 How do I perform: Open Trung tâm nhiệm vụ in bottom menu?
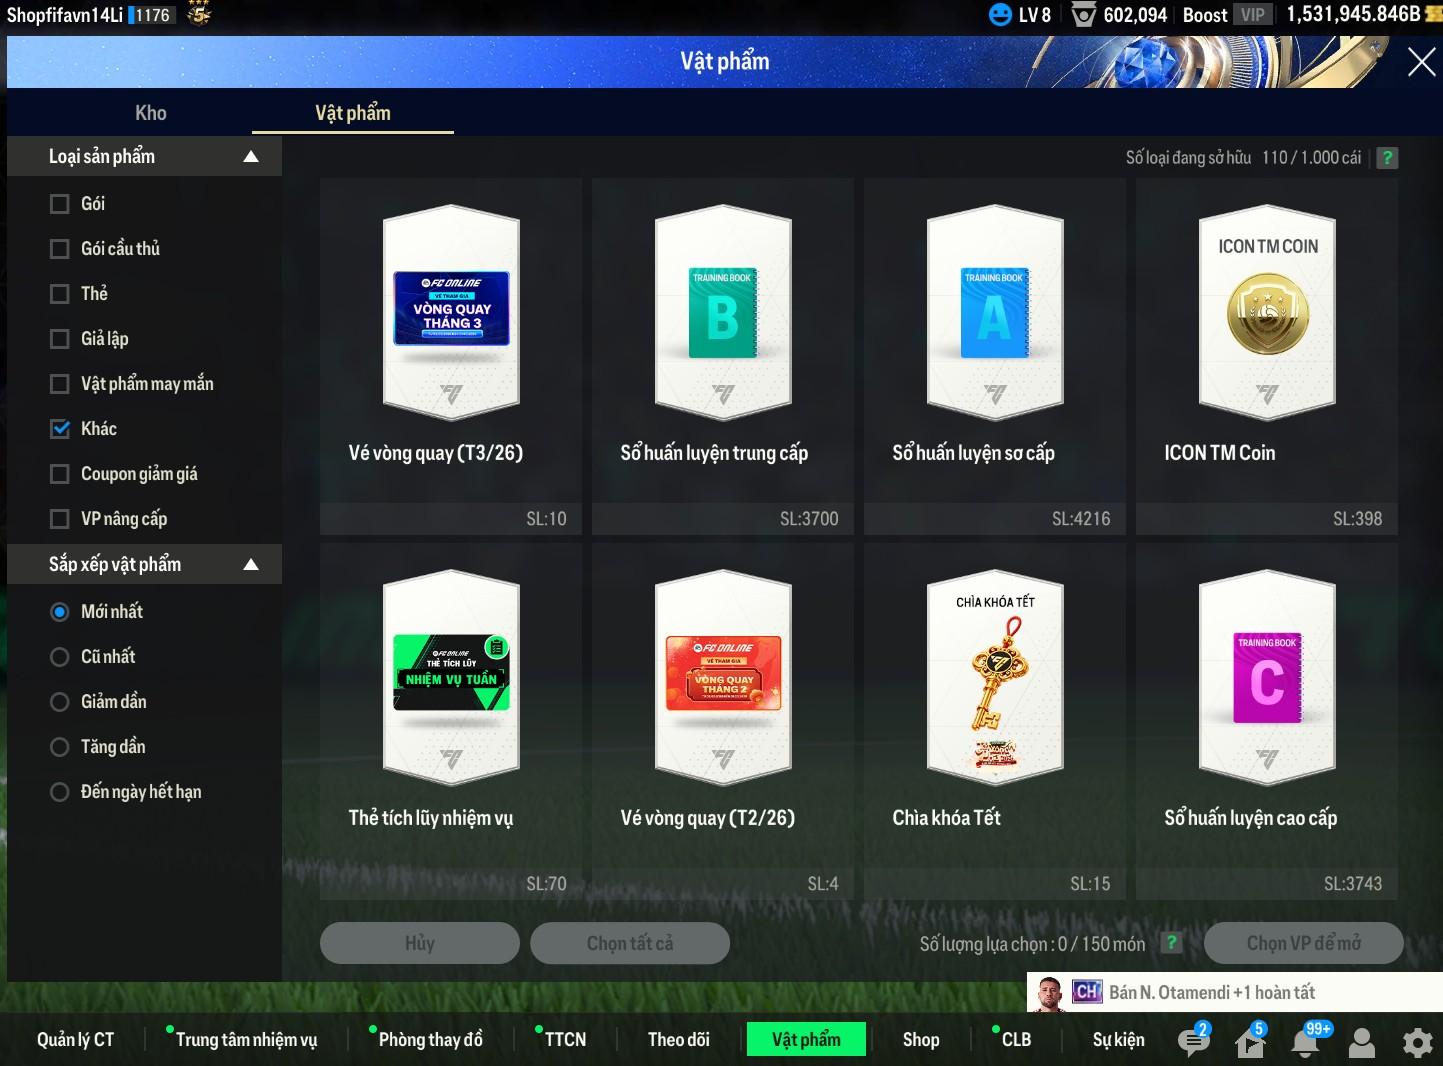(246, 1040)
